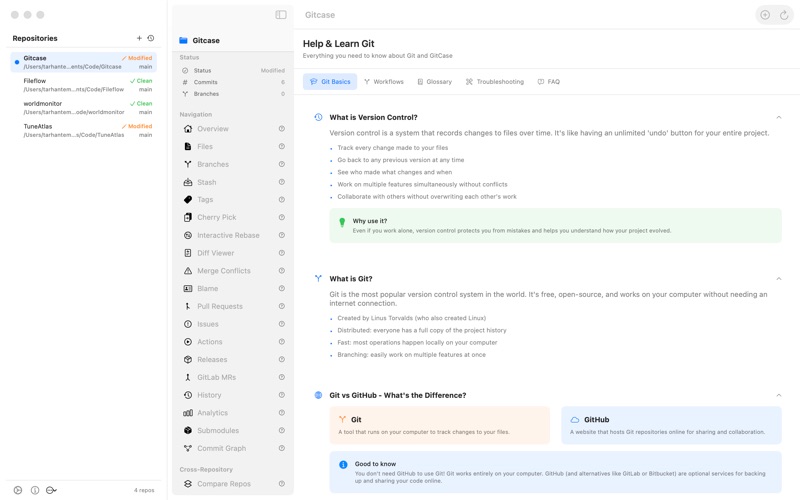Click the Releases box icon
800x500 pixels.
point(188,360)
